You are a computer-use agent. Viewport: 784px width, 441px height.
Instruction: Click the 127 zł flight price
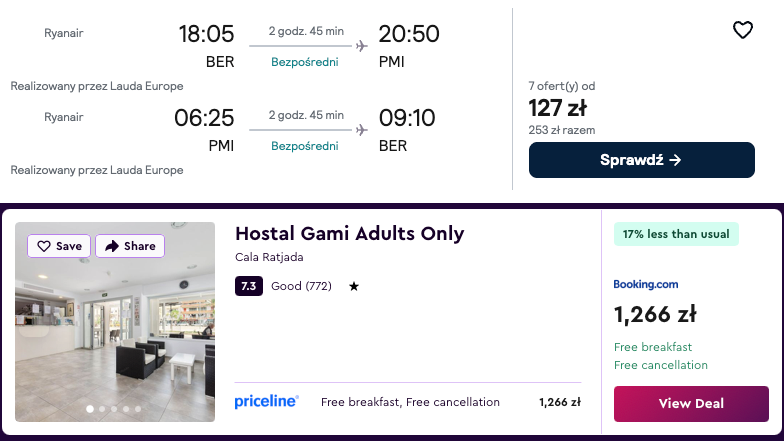(557, 107)
